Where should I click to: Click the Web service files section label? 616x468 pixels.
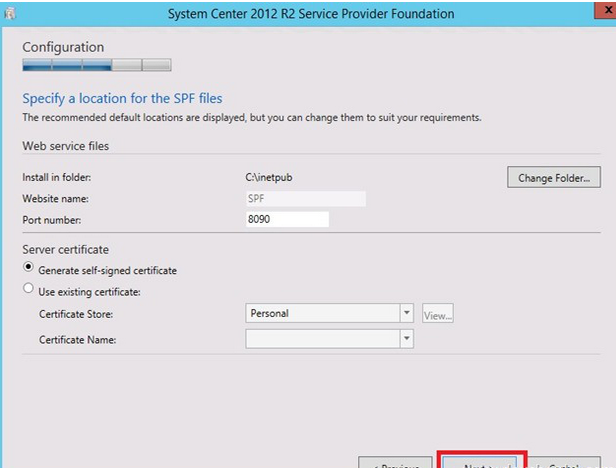pyautogui.click(x=66, y=146)
